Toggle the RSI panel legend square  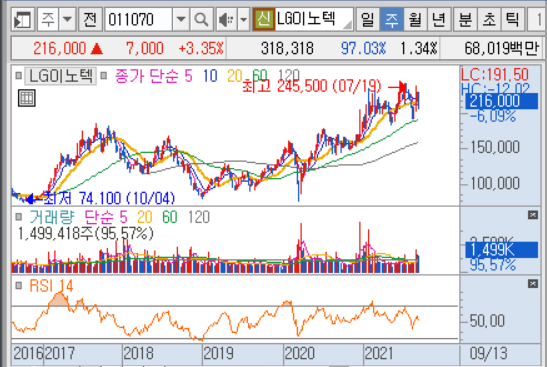click(19, 286)
